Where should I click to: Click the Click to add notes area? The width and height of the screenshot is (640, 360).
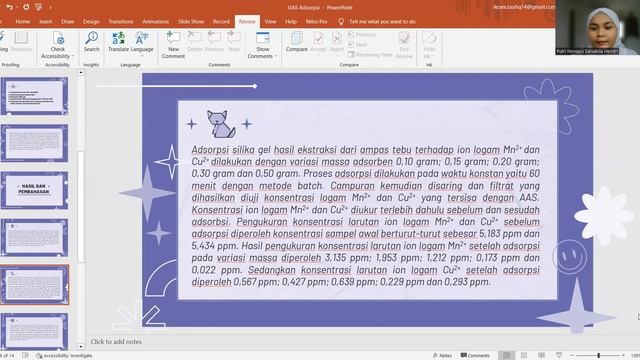(x=116, y=342)
